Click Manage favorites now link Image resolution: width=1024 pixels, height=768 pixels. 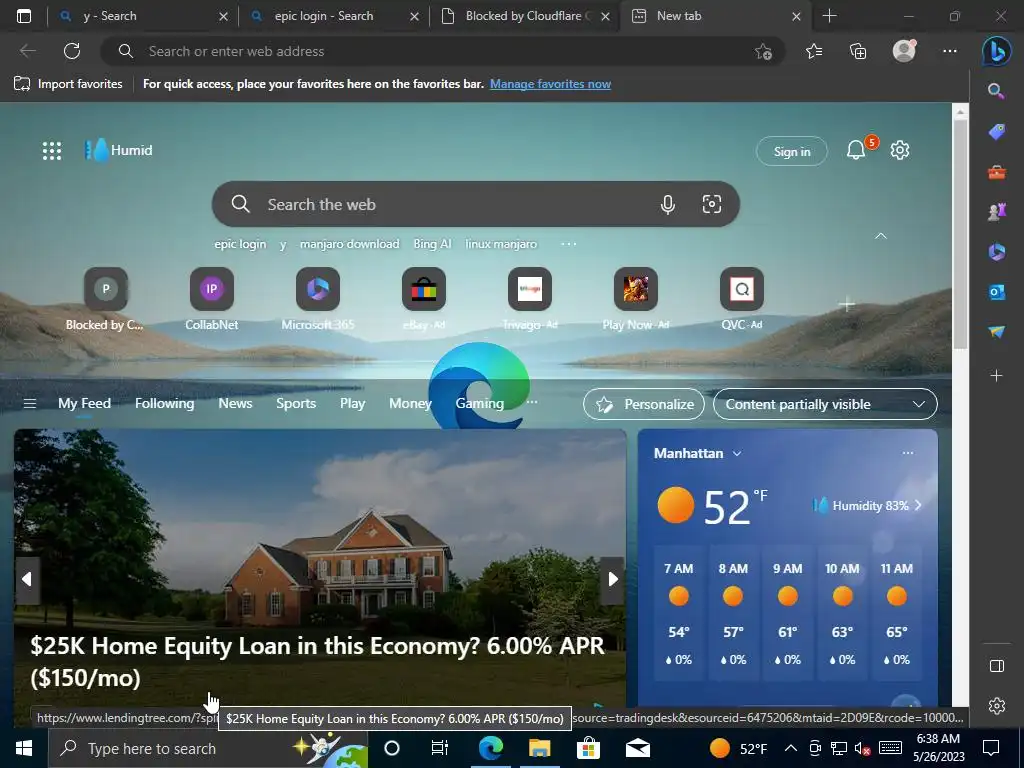point(551,84)
